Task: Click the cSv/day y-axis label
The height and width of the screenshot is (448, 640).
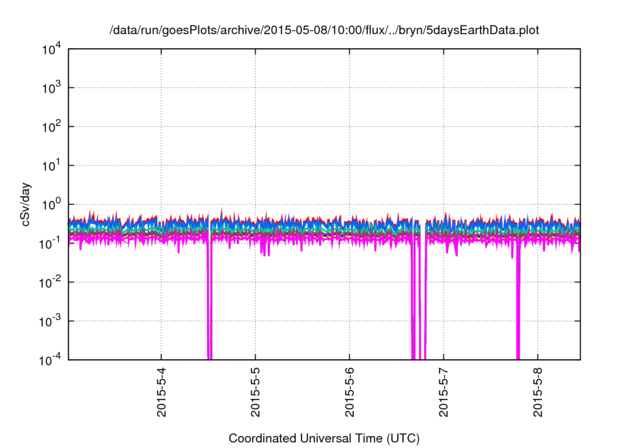Action: (26, 204)
